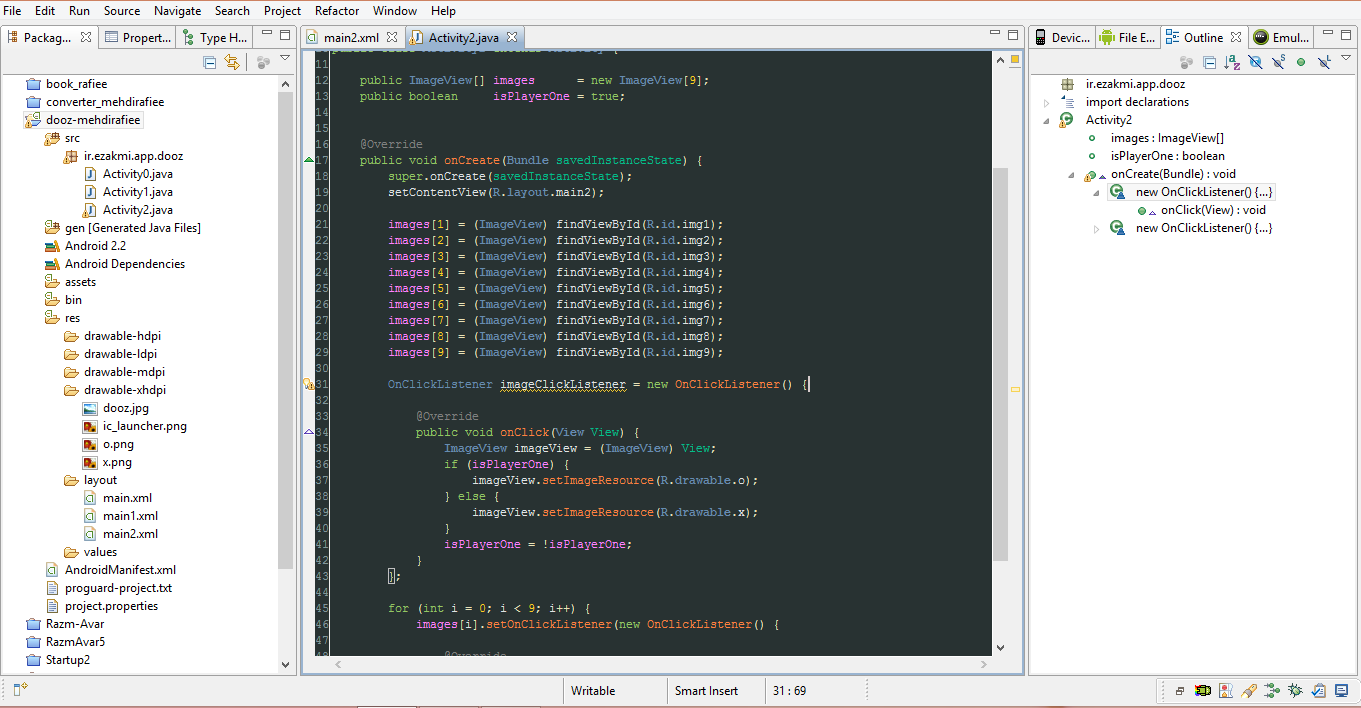Open the palette-like fast view icon
This screenshot has height=708, width=1361.
point(1226,691)
